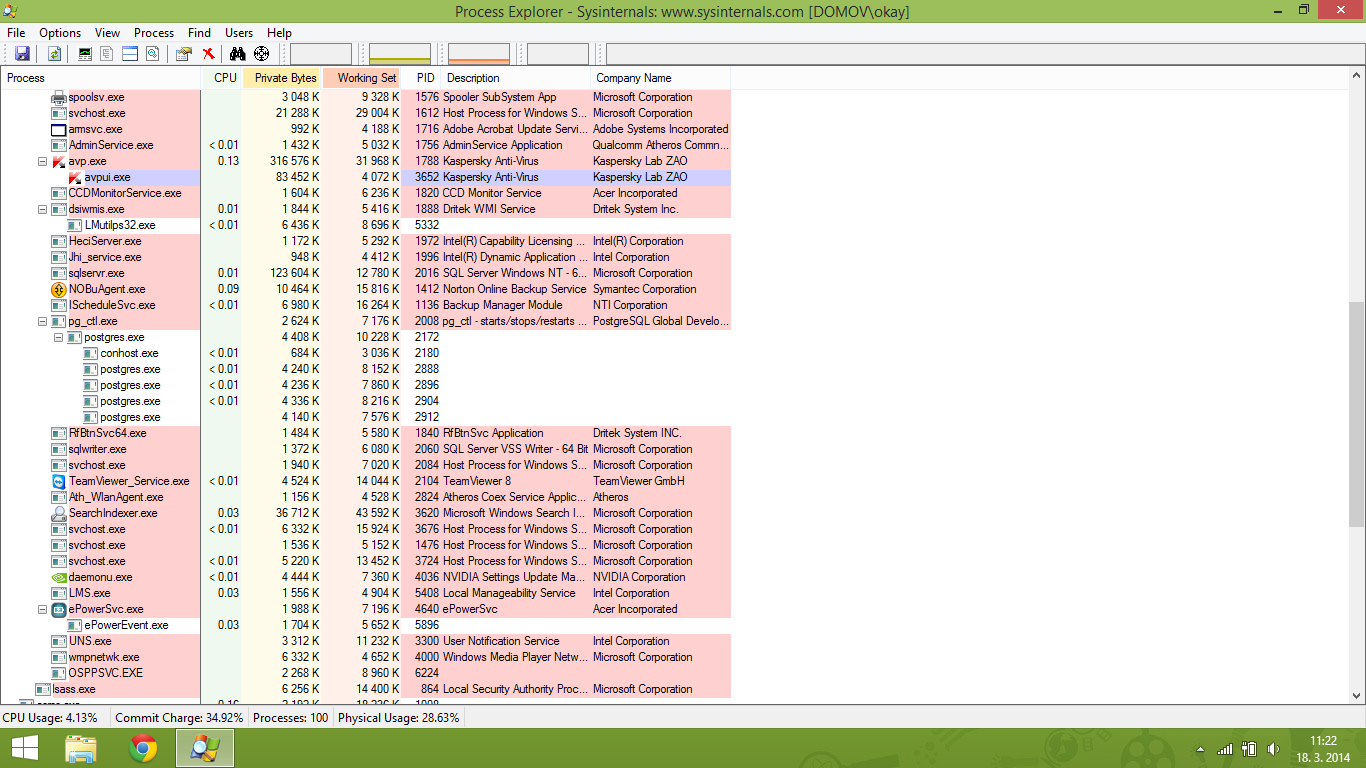Screen dimensions: 1366x768
Task: Click the Show Process Tree toolbar icon
Action: (x=108, y=54)
